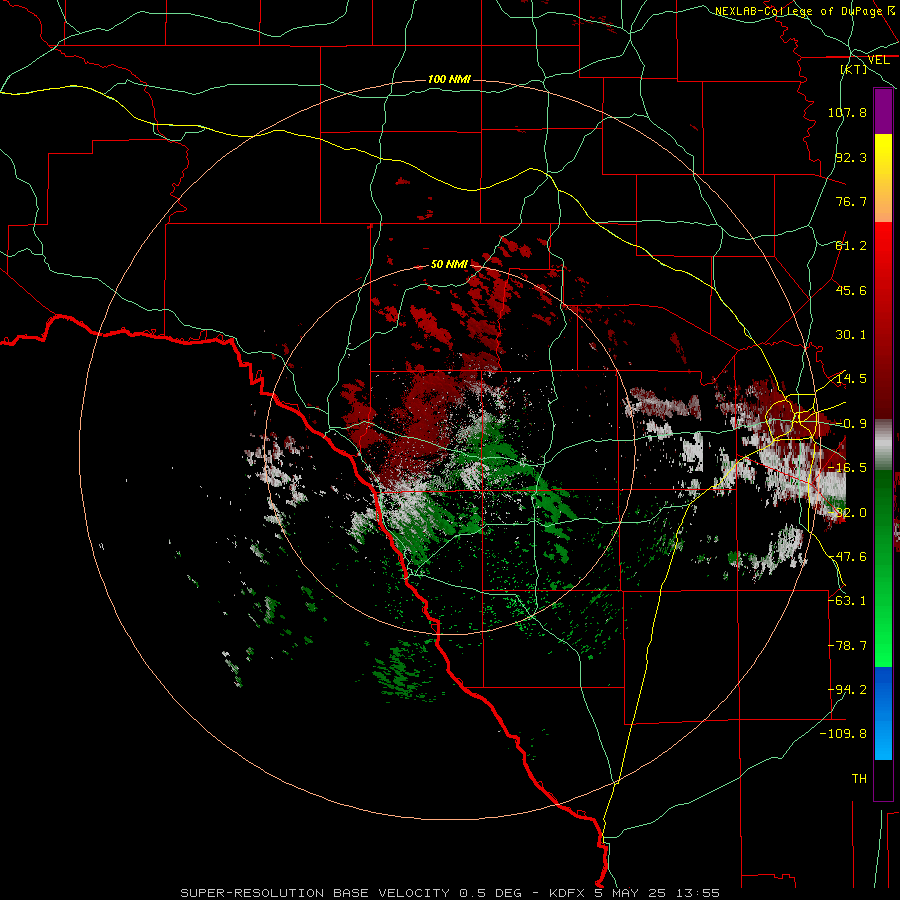Click the 92.3 velocity scale value

tap(851, 157)
